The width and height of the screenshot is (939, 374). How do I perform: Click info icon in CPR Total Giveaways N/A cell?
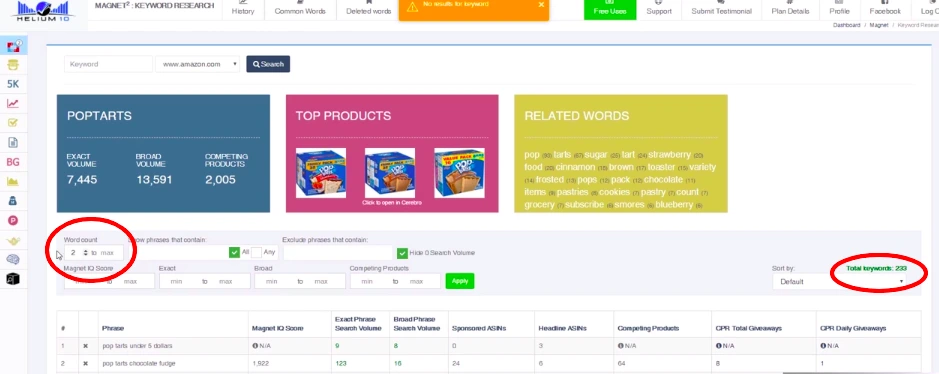pyautogui.click(x=719, y=346)
